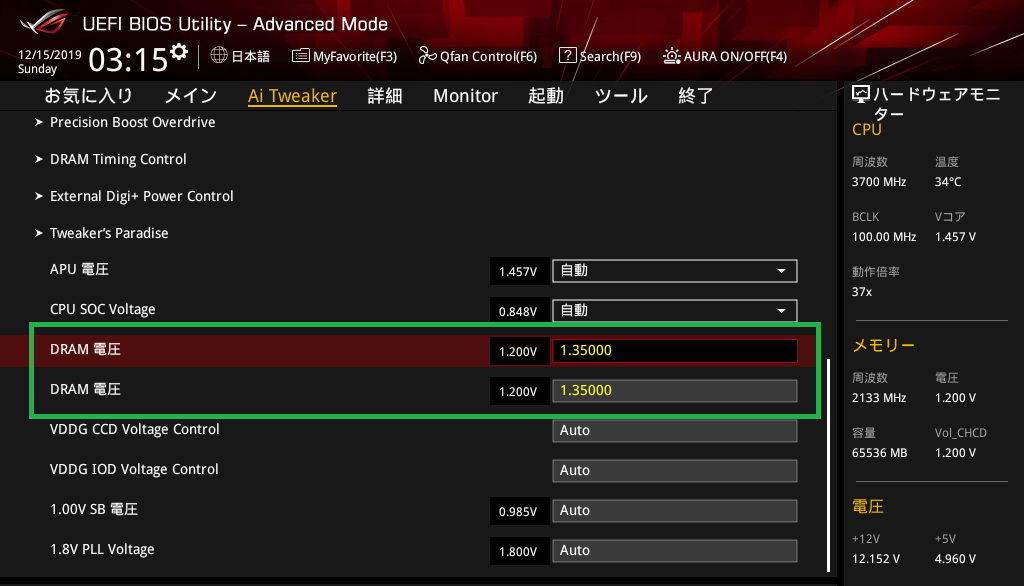The image size is (1024, 586).
Task: Click the highlighted DRAM 電圧 input field
Action: click(675, 351)
